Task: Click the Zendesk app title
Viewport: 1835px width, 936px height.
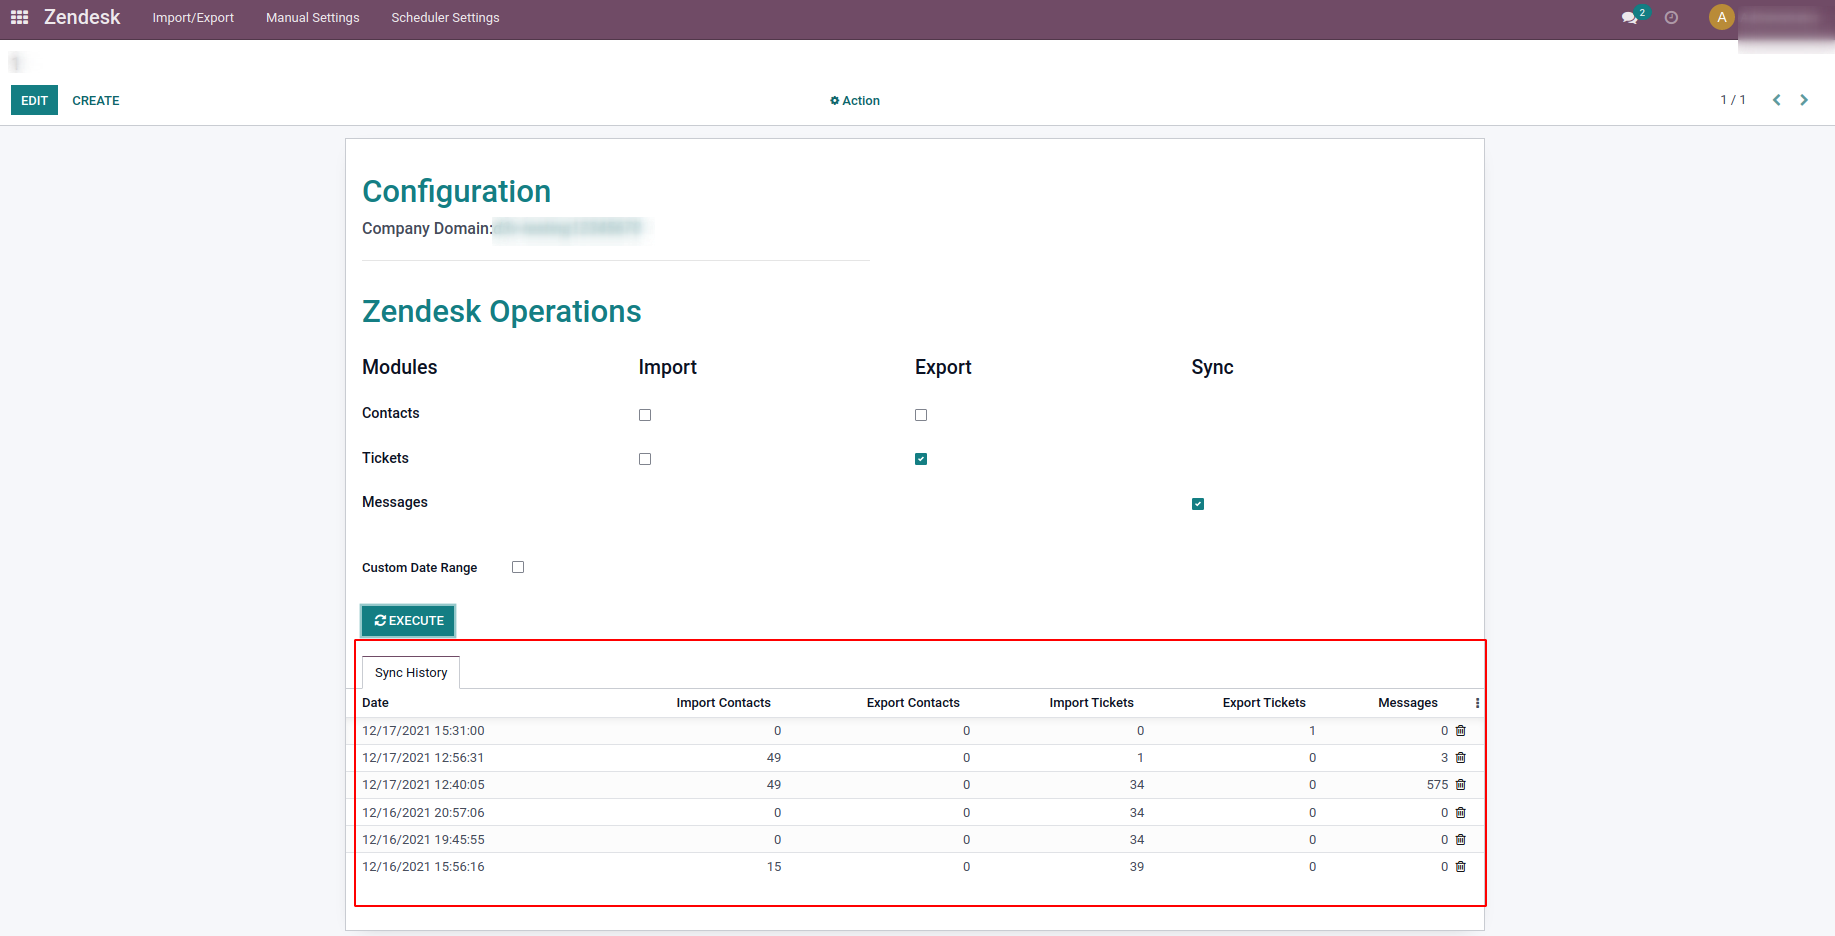Action: point(82,17)
